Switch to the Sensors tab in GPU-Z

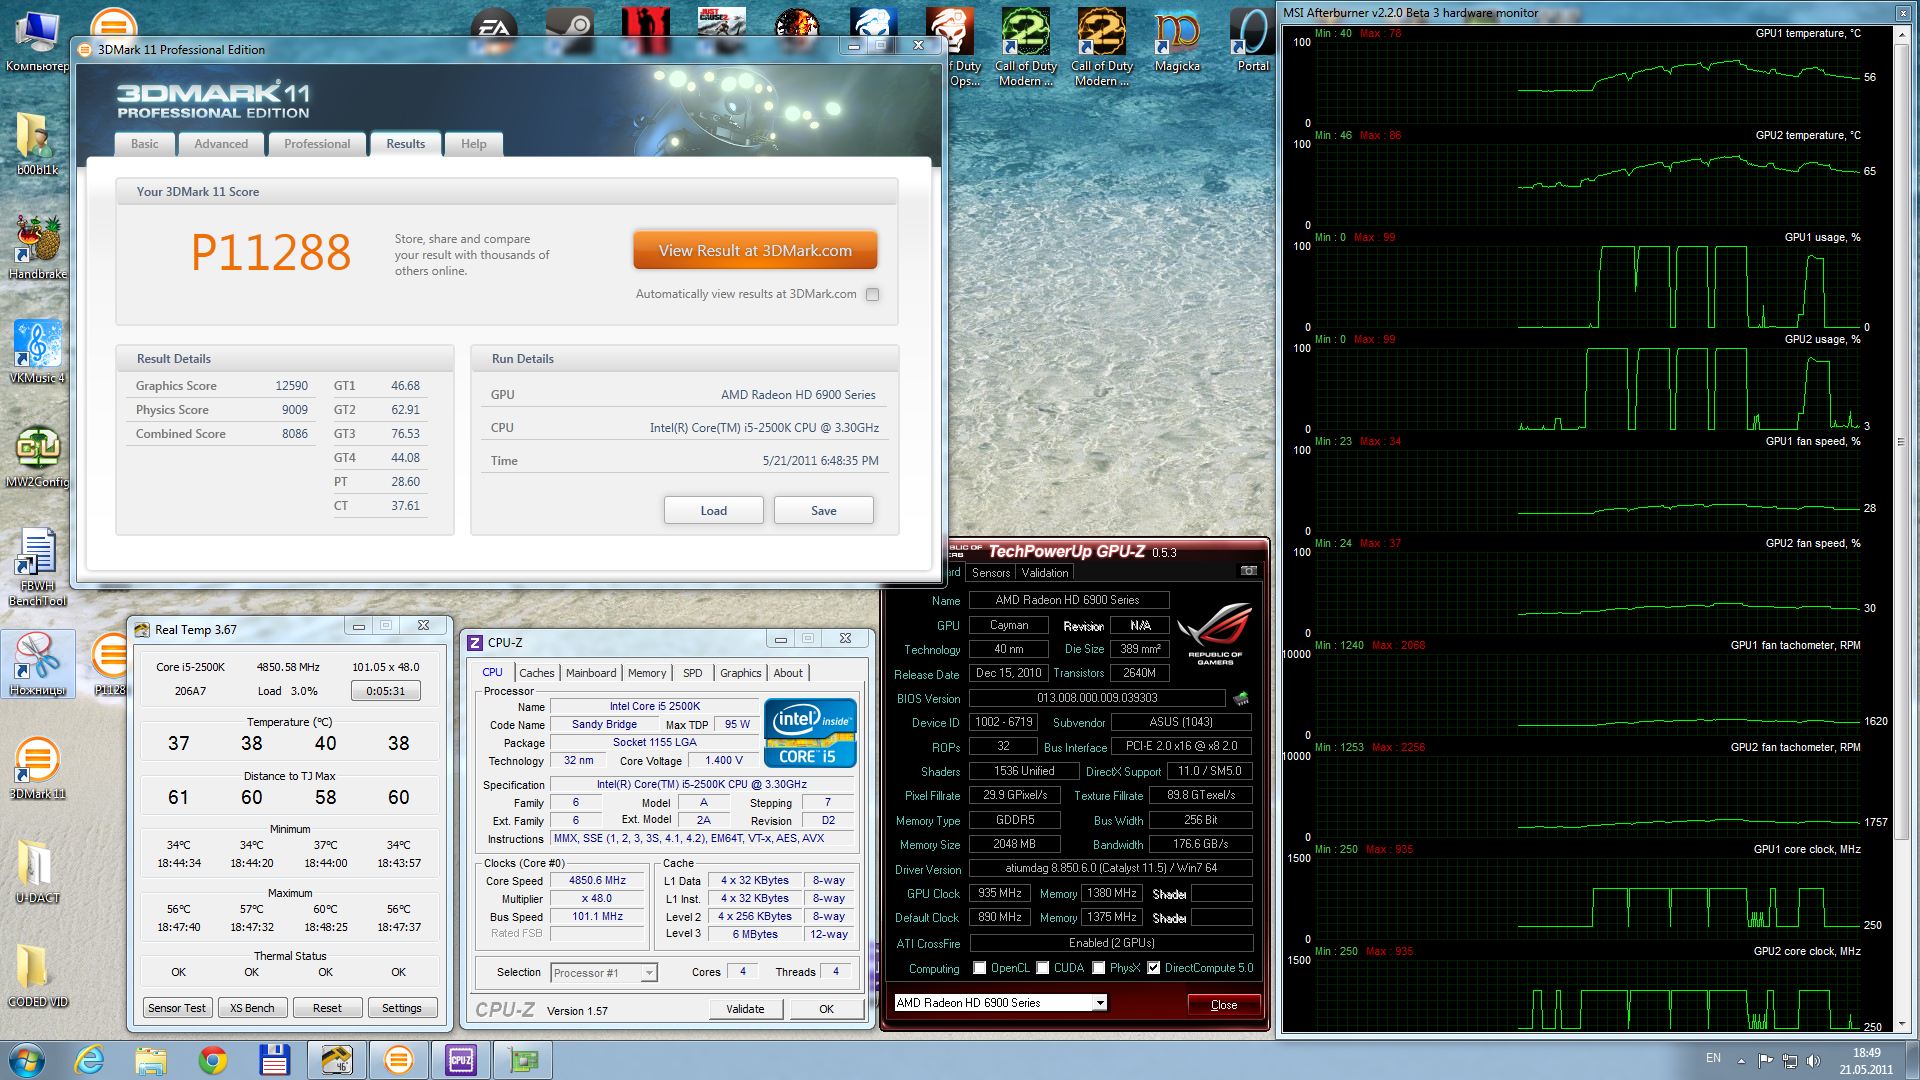tap(991, 573)
